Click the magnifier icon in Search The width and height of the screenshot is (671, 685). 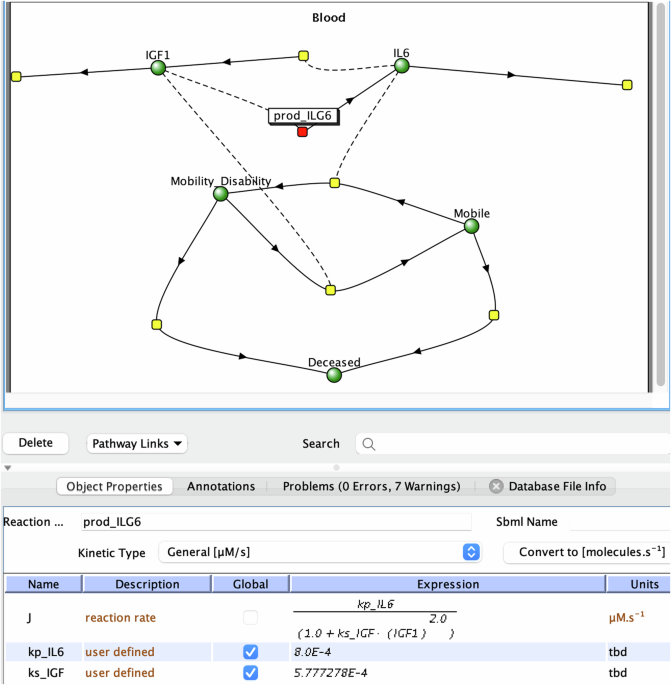click(x=367, y=444)
